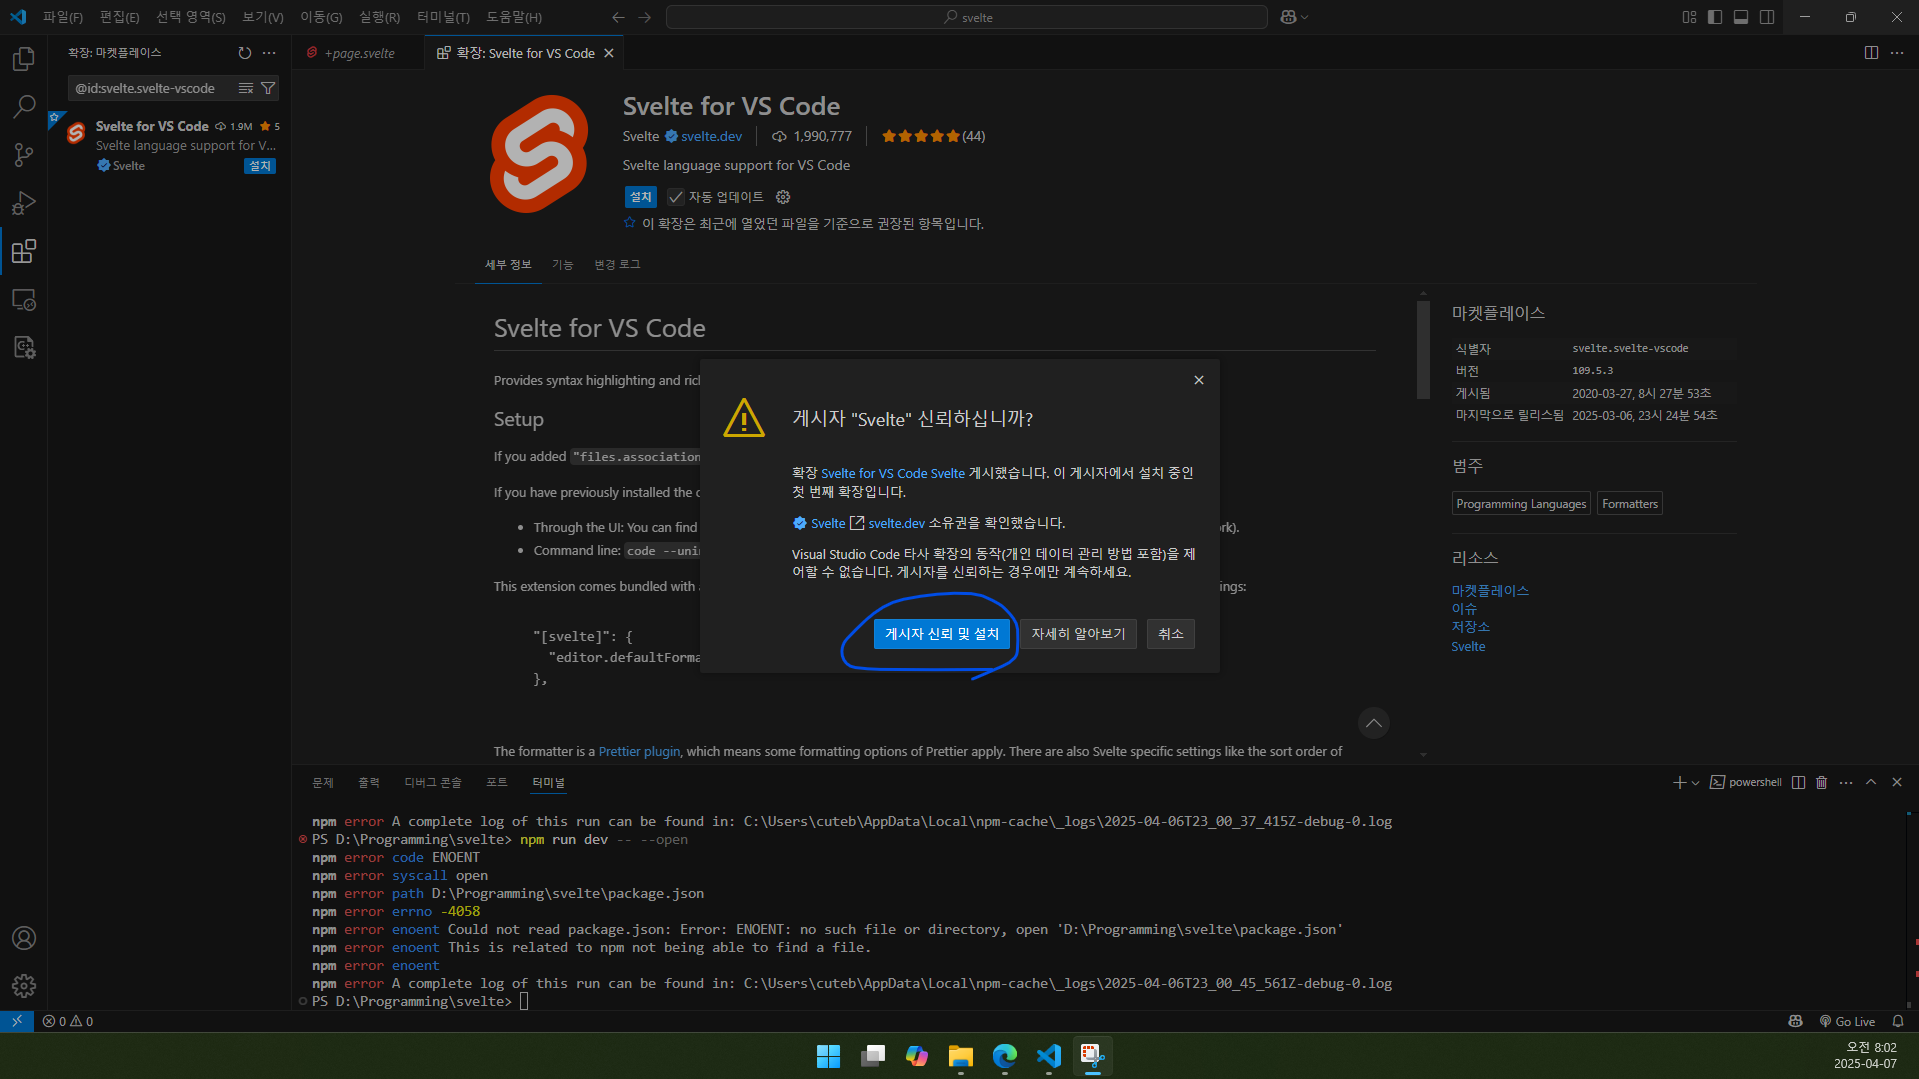Select the Programming Languages category tag
The width and height of the screenshot is (1919, 1079).
coord(1521,504)
